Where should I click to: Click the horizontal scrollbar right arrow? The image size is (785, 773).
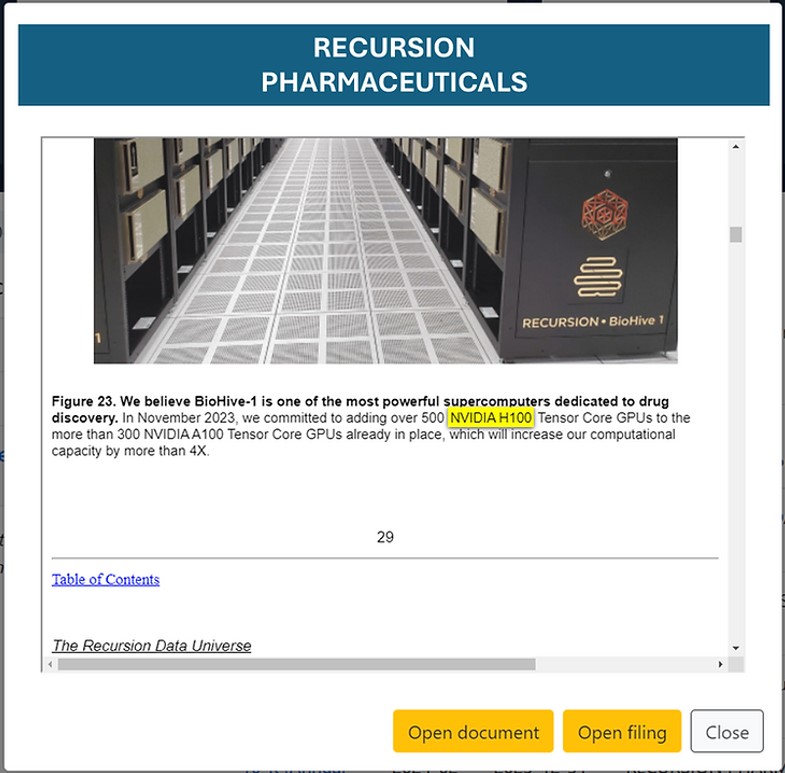[720, 664]
